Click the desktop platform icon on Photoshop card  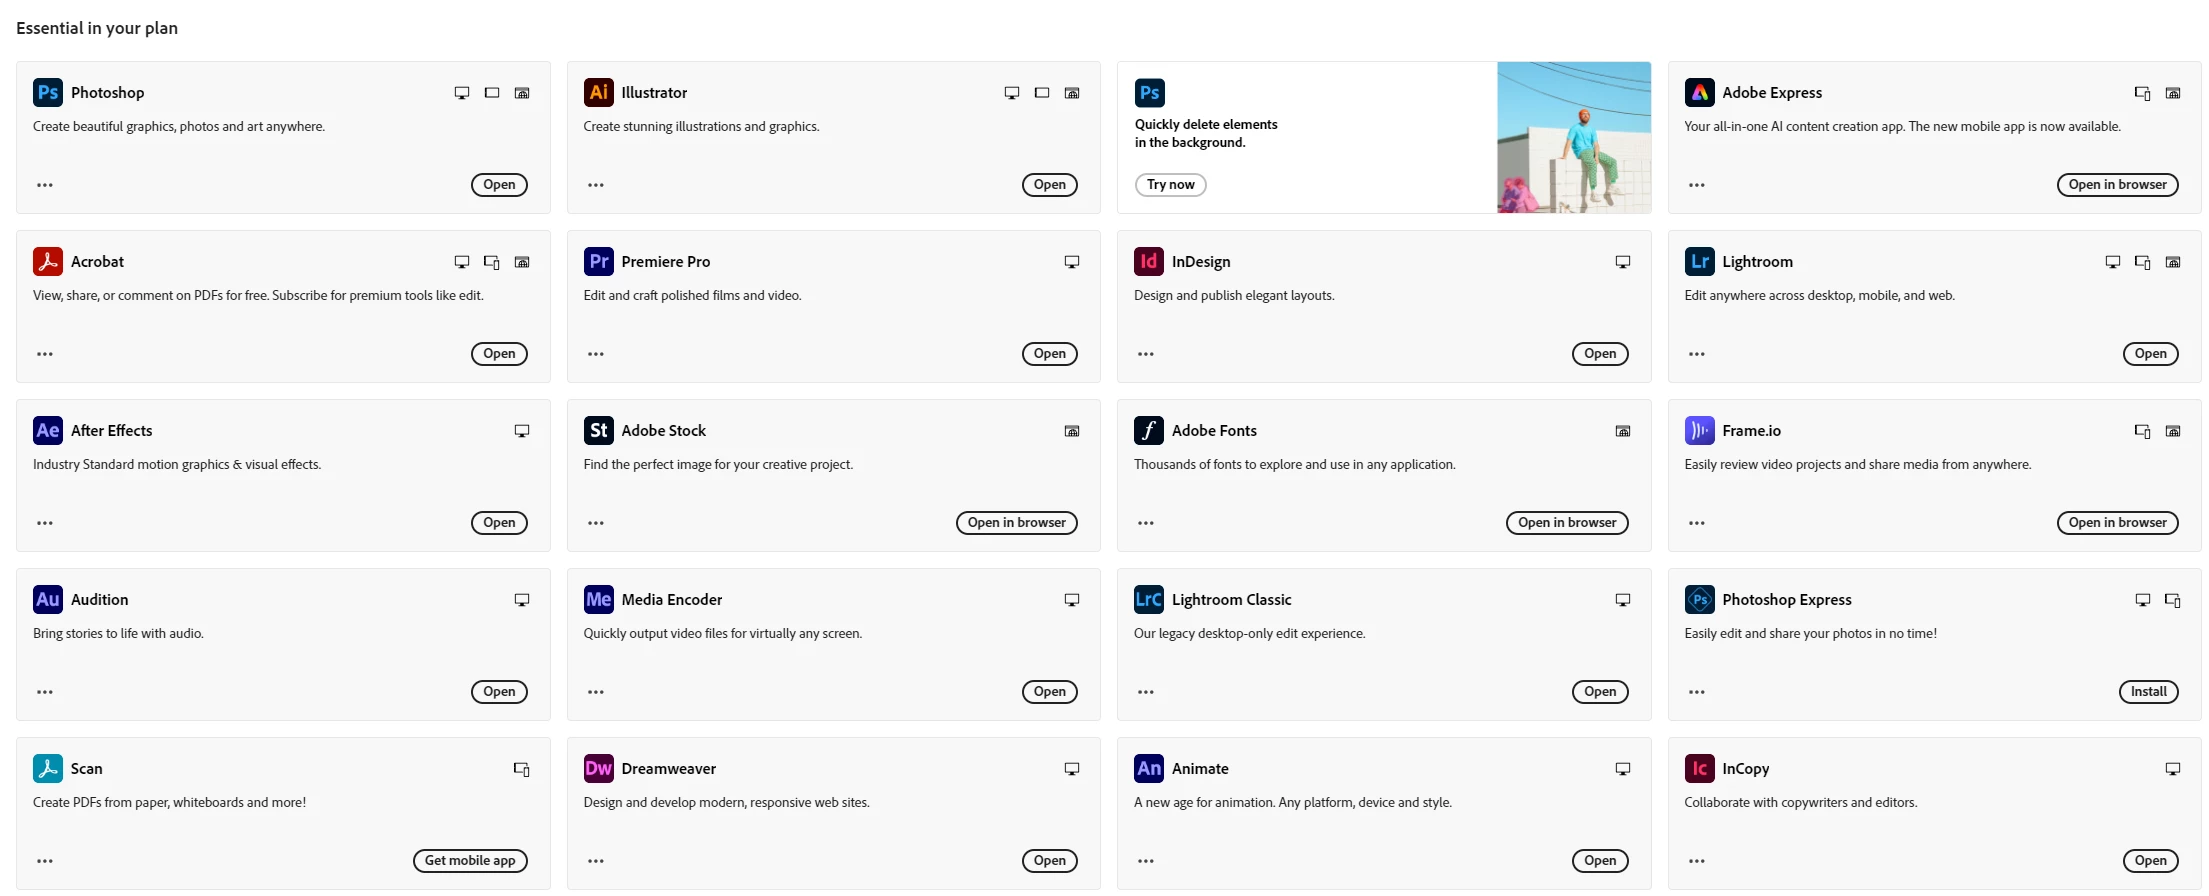click(462, 93)
